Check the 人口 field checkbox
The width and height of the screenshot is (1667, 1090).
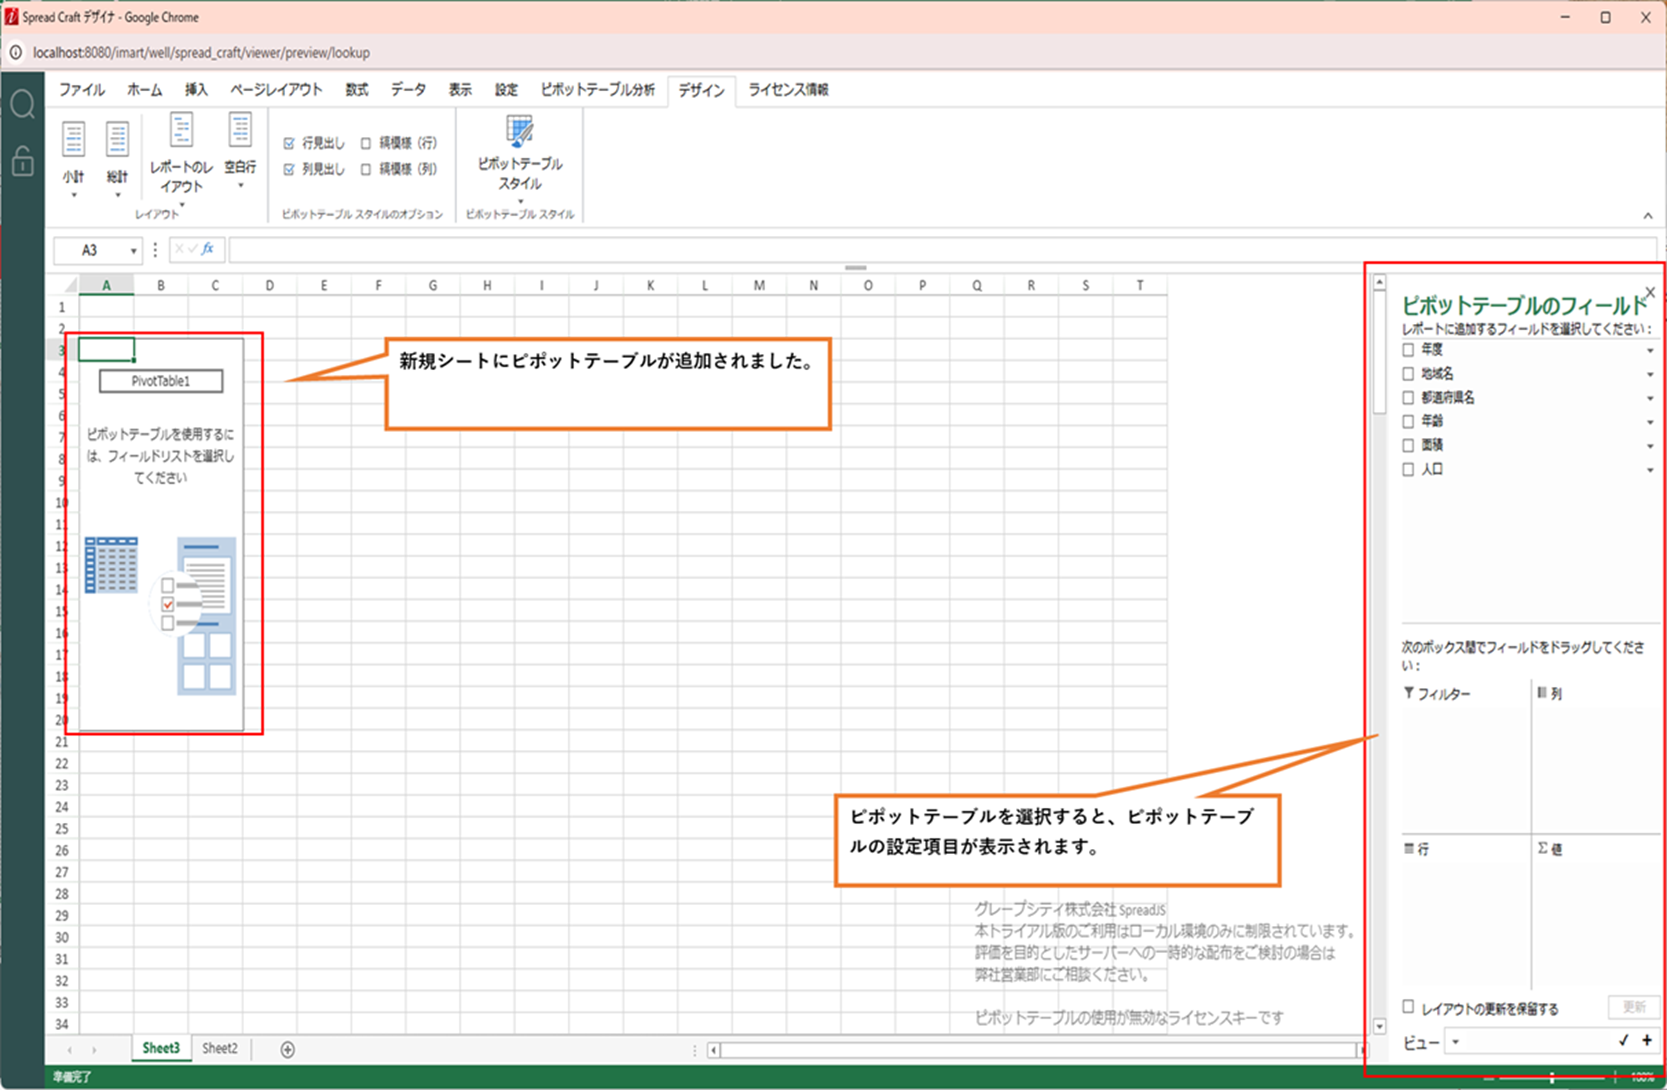1408,469
